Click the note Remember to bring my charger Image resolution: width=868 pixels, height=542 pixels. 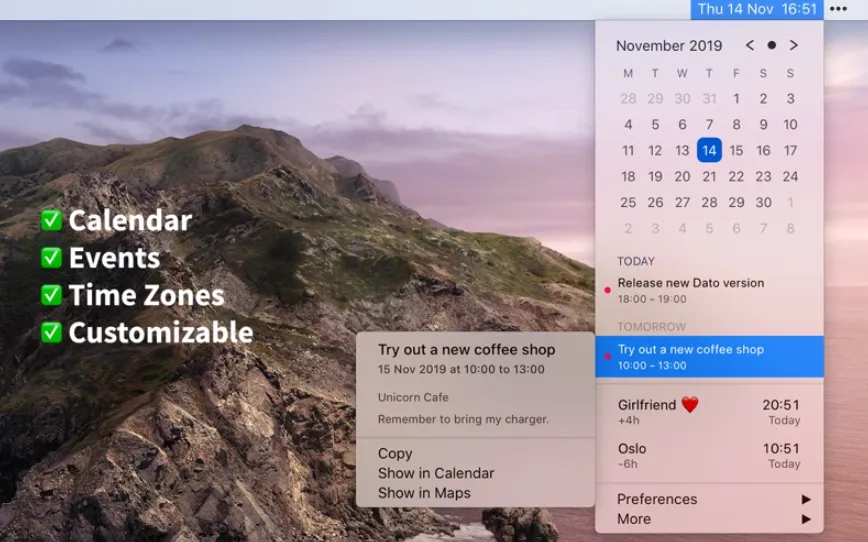point(463,419)
